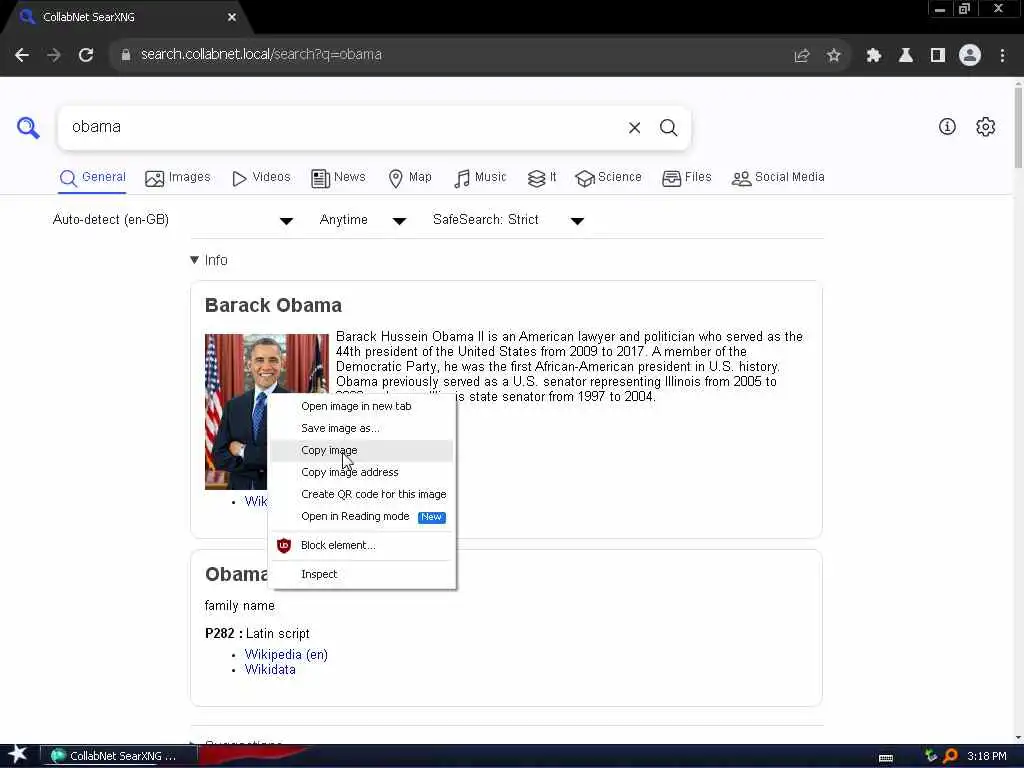This screenshot has height=768, width=1024.
Task: Click the keyboard tray icon
Action: [x=886, y=758]
